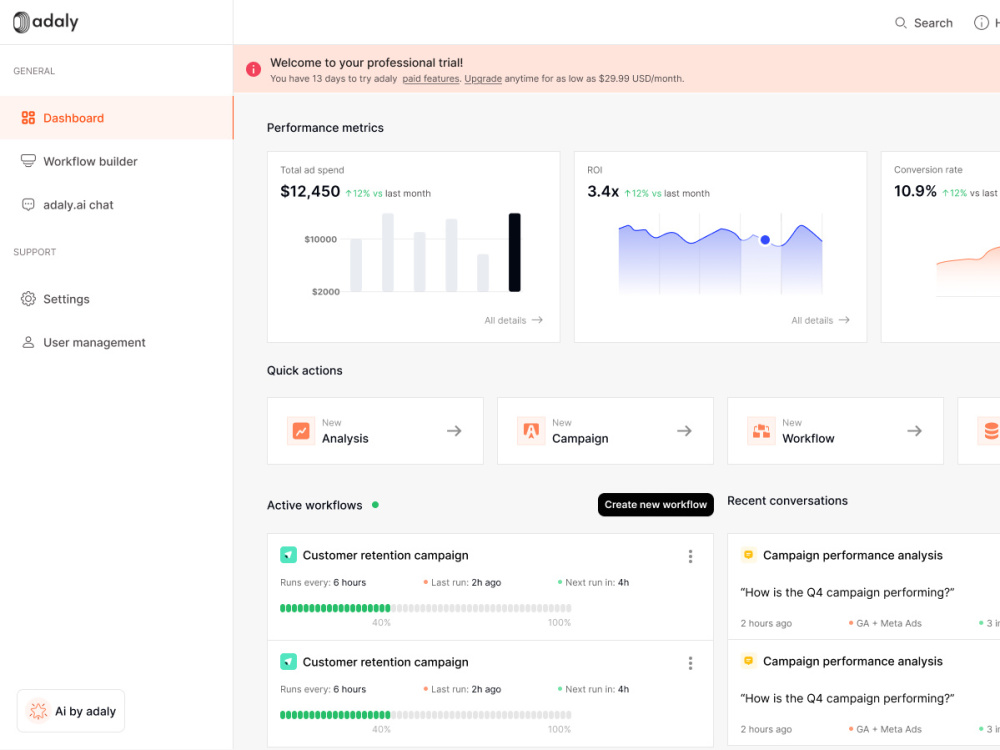Click the blue data point on ROI chart
1000x750 pixels.
tap(765, 240)
